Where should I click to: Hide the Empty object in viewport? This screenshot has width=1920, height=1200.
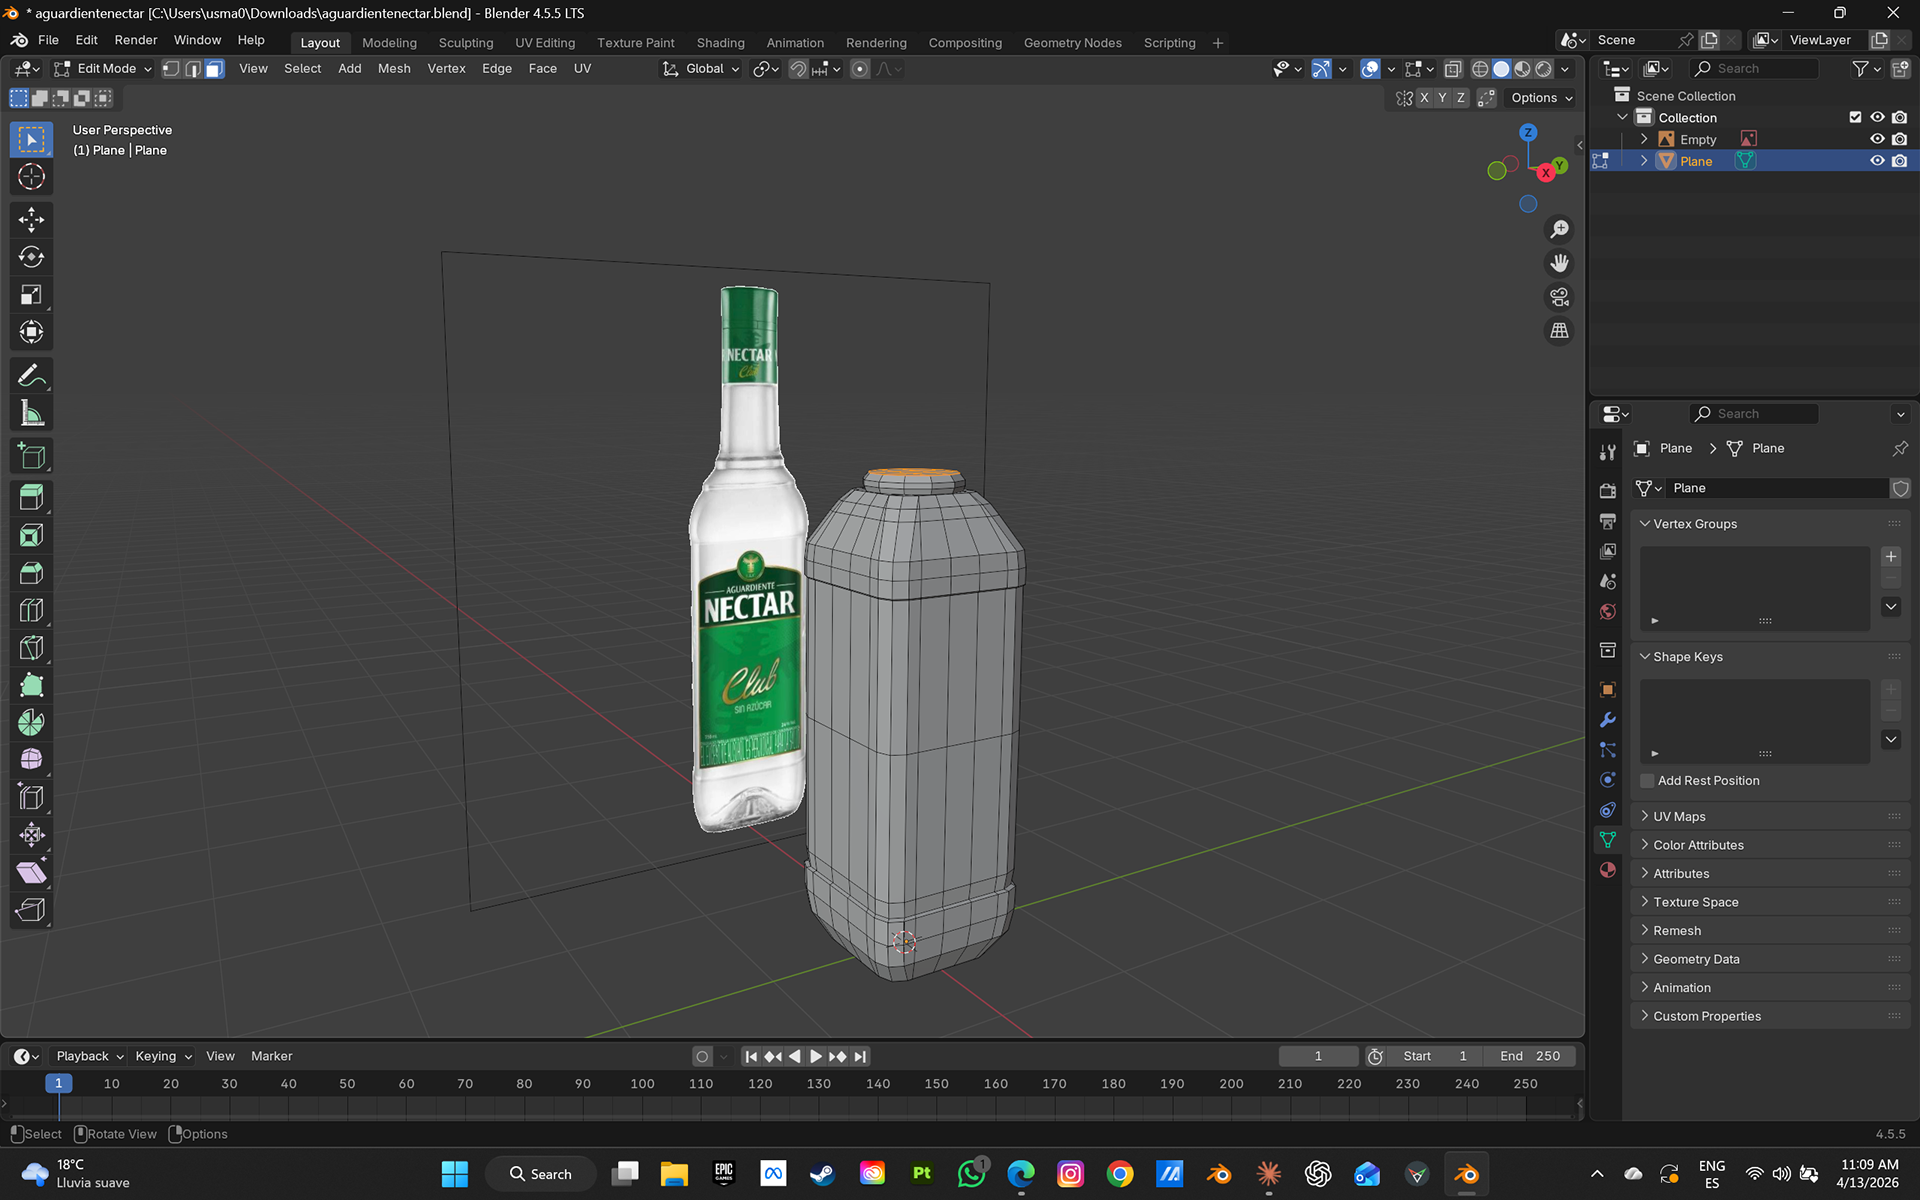click(1877, 139)
